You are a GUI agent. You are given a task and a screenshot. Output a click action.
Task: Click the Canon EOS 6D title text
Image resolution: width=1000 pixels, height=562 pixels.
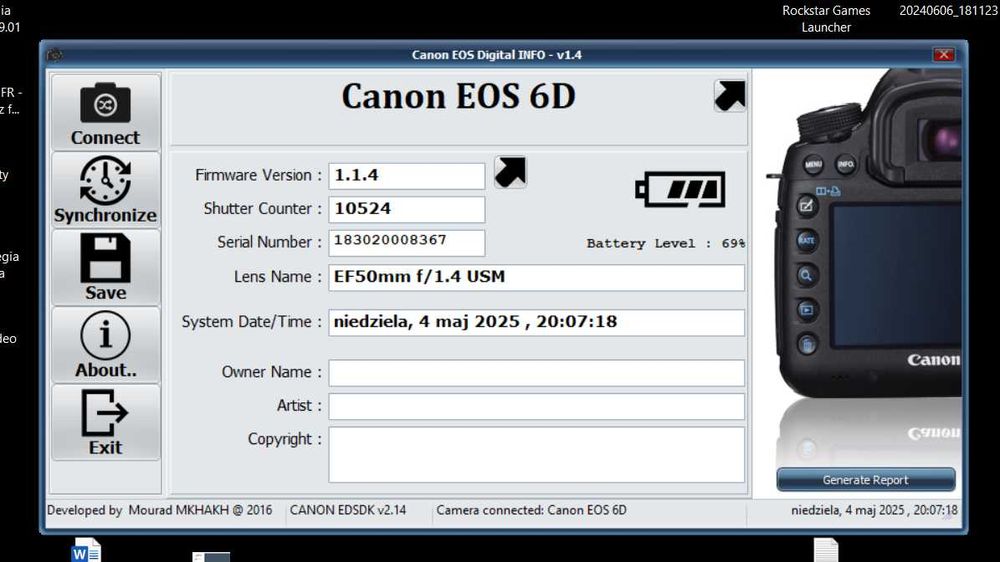click(459, 96)
